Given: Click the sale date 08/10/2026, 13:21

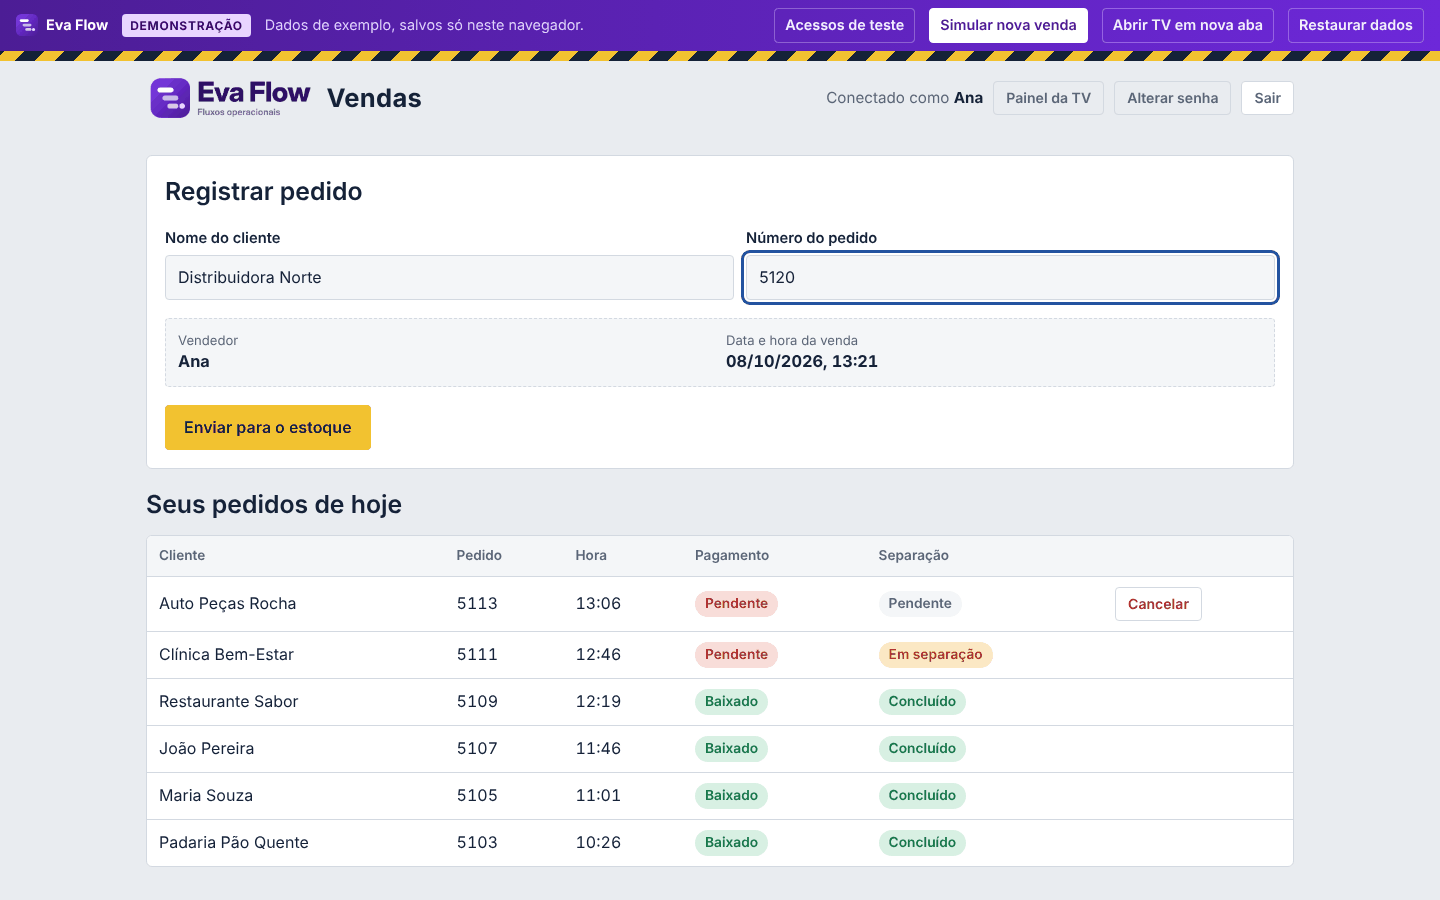Looking at the screenshot, I should tap(802, 362).
